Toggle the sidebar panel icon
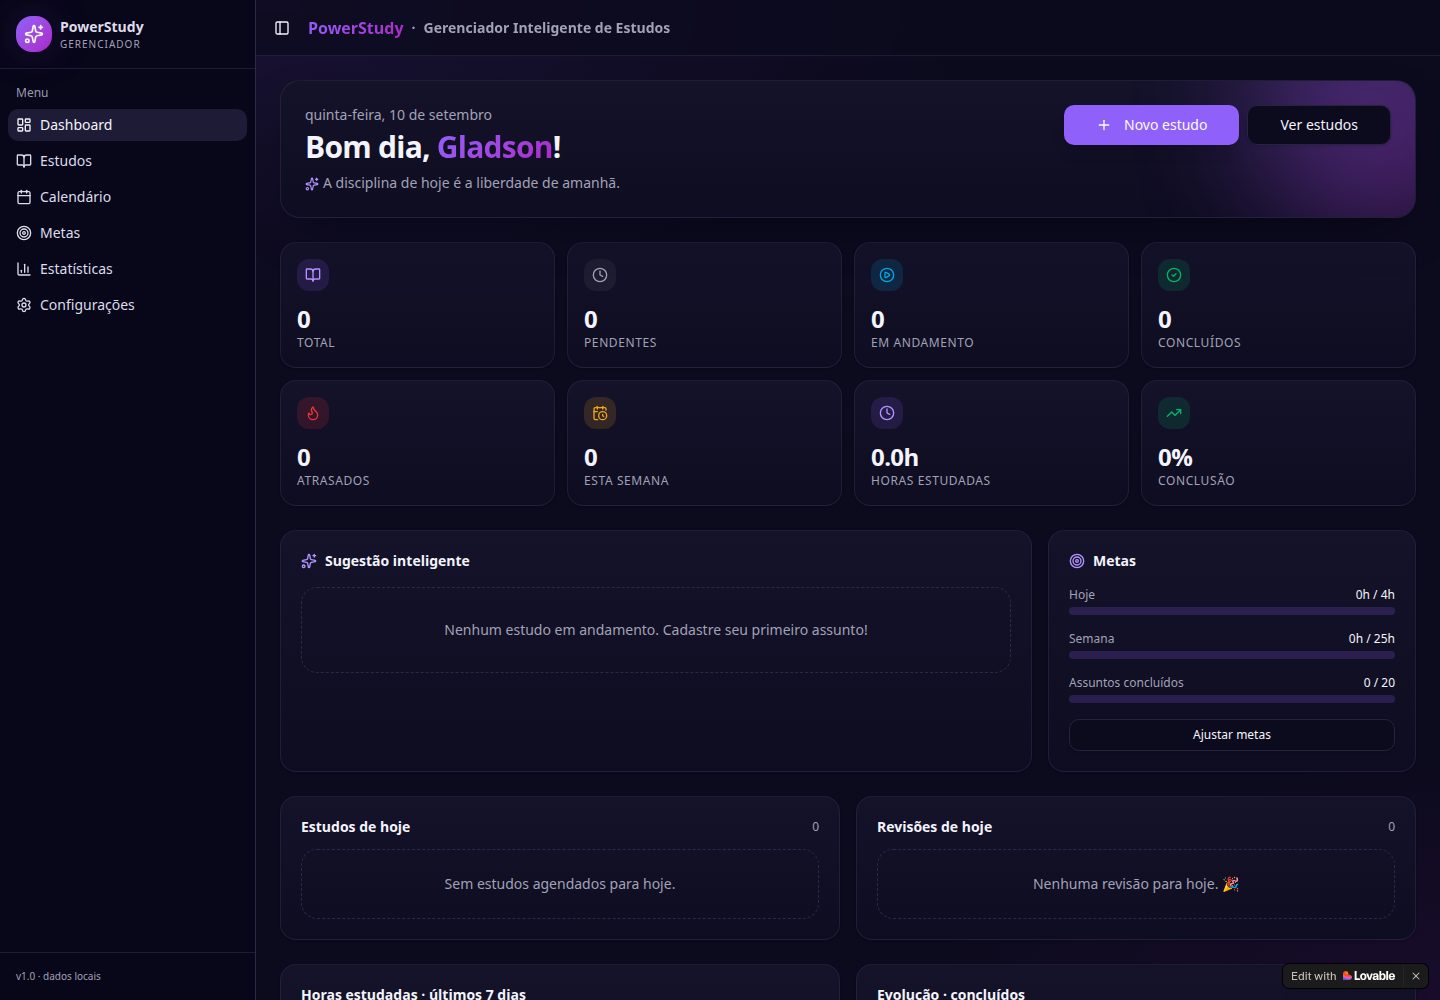The width and height of the screenshot is (1440, 1000). (282, 28)
